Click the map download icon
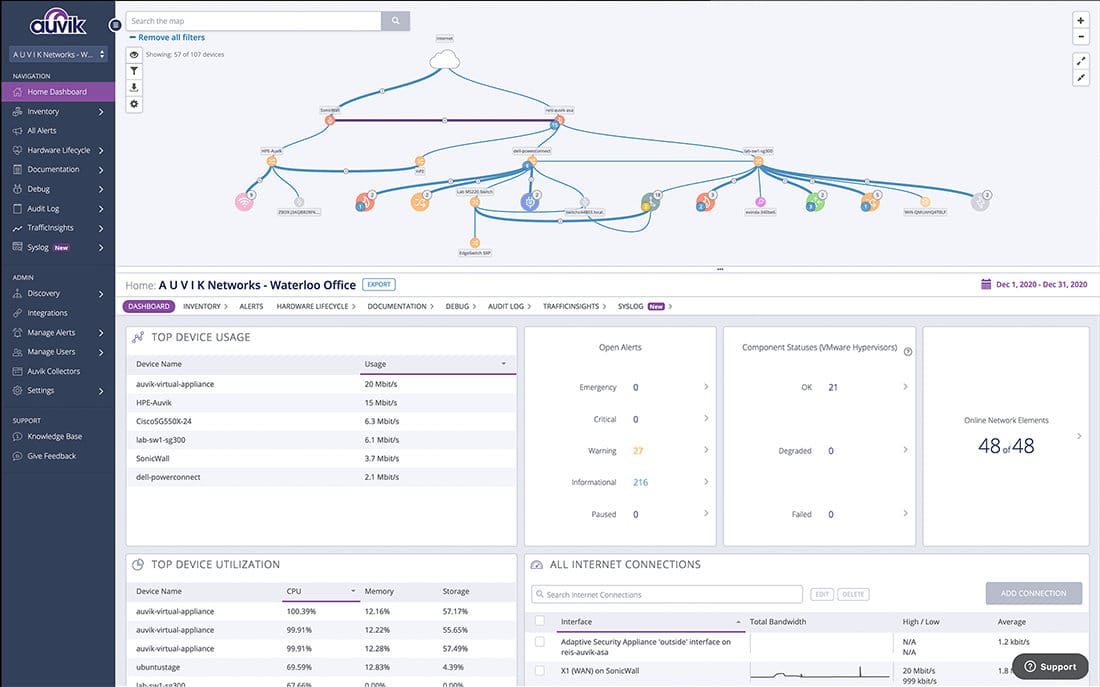Viewport: 1100px width, 687px height. click(134, 88)
